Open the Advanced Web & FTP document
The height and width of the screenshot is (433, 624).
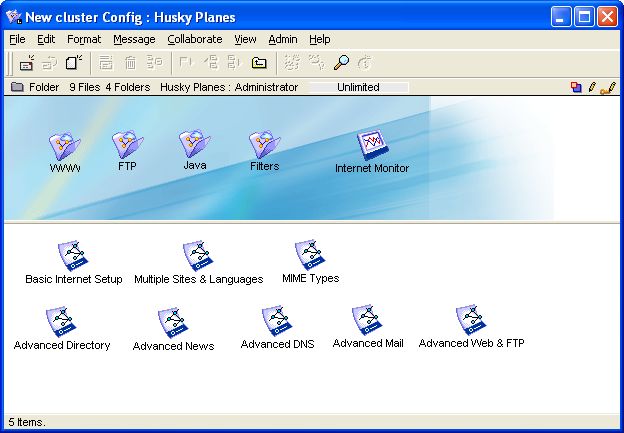click(x=471, y=321)
